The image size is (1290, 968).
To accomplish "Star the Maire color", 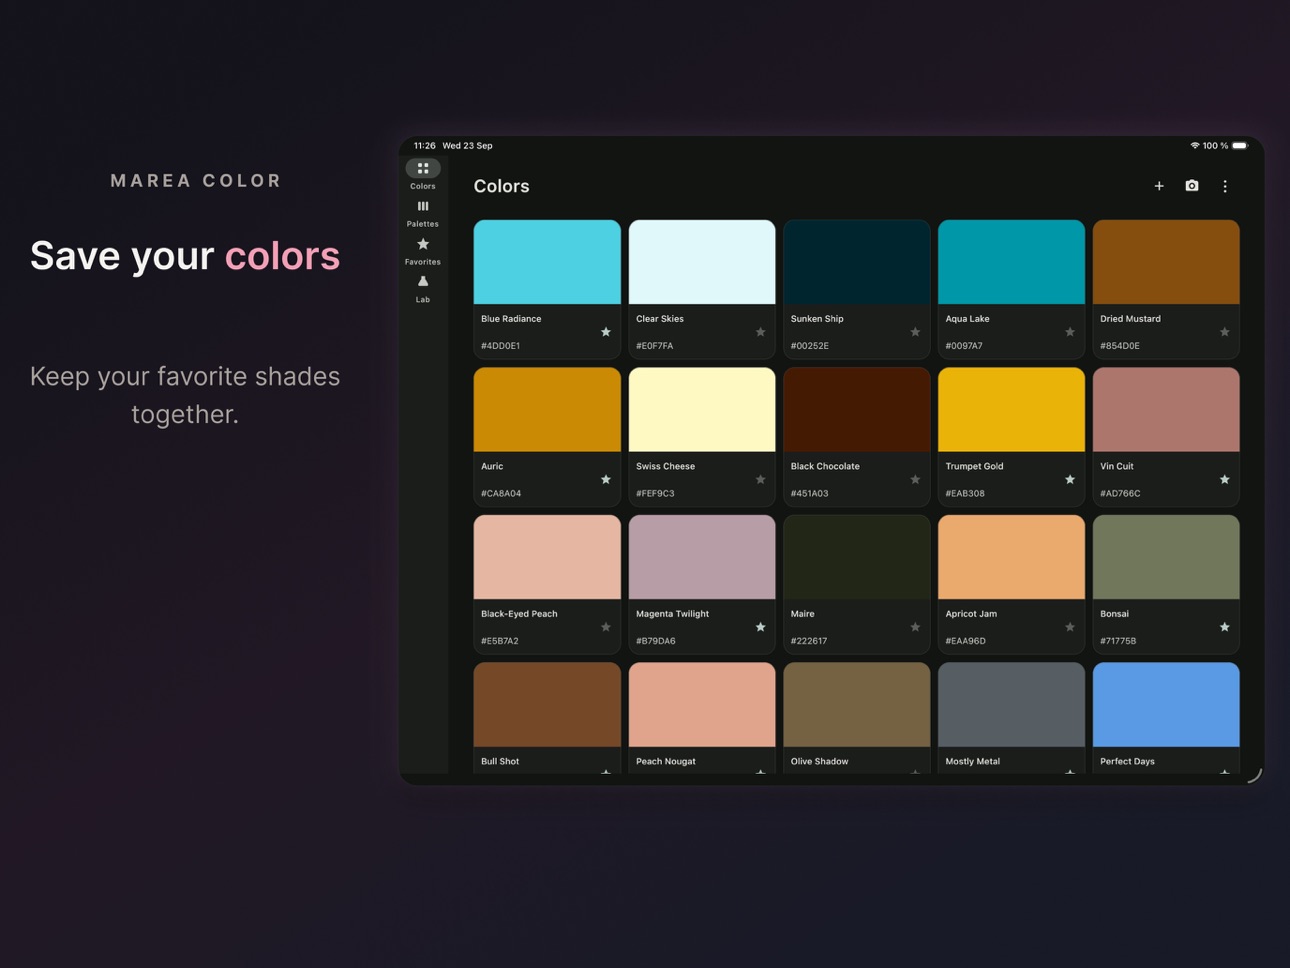I will click(x=915, y=627).
